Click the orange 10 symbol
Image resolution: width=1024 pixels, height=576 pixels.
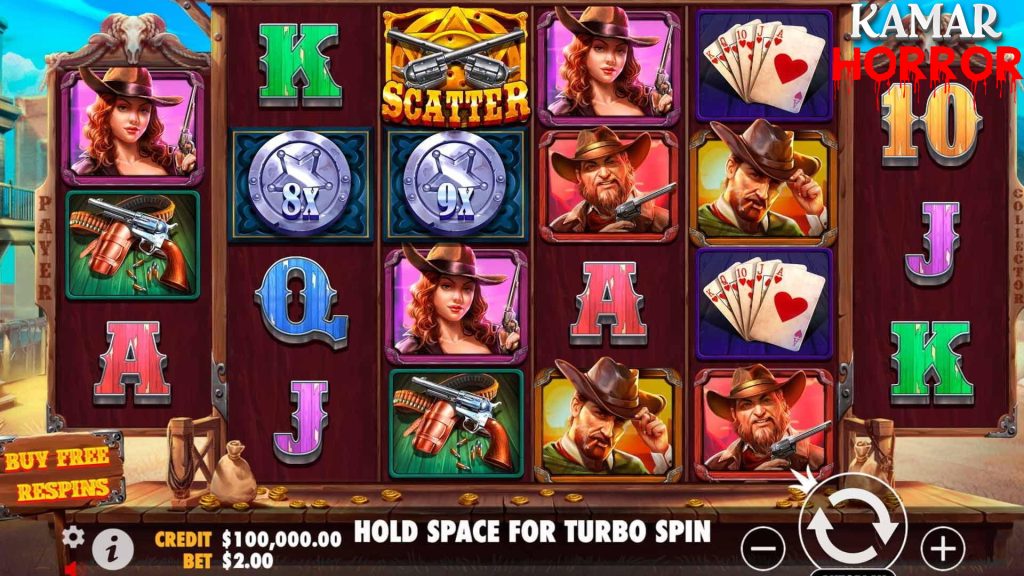click(x=931, y=125)
